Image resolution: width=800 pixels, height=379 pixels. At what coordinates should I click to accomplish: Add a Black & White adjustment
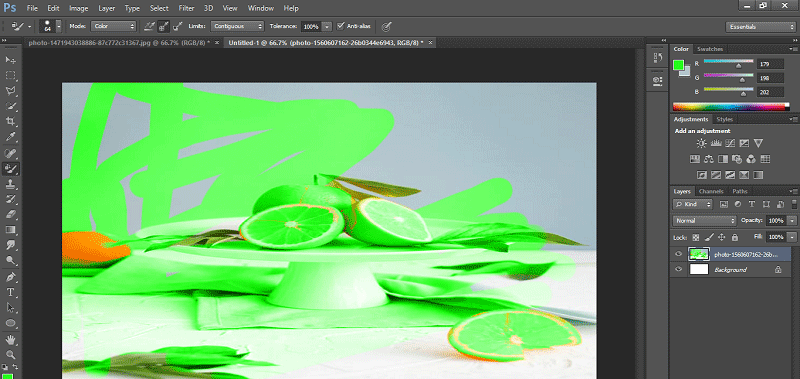pos(722,159)
